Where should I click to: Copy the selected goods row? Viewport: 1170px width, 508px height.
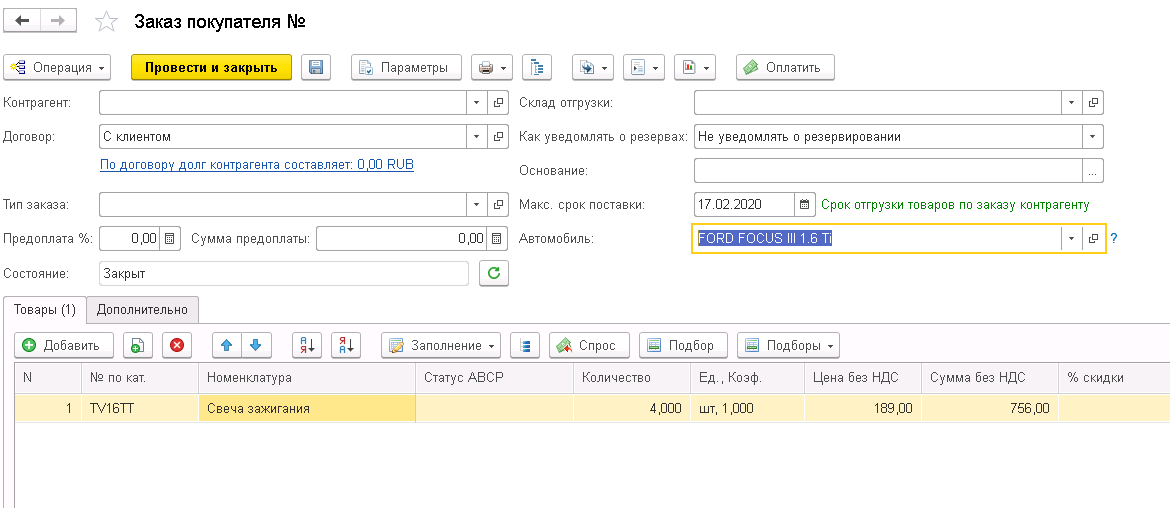137,345
